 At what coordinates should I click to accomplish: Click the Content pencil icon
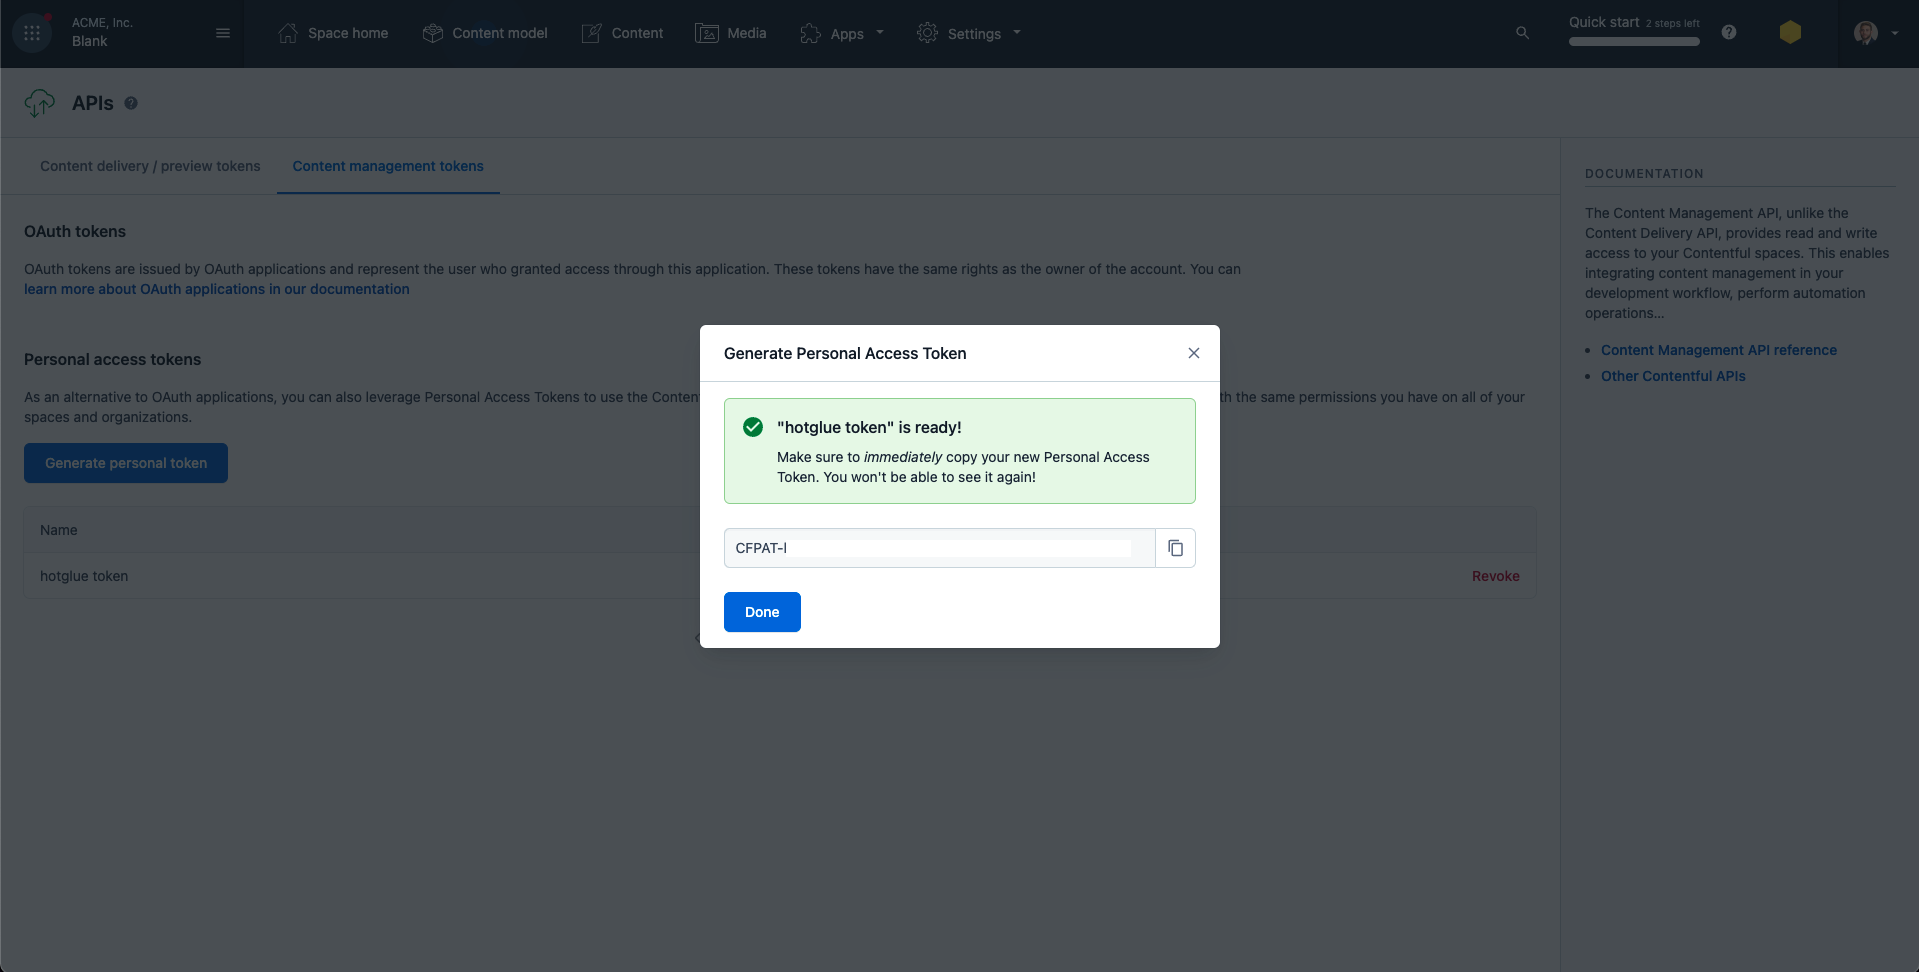click(x=592, y=33)
